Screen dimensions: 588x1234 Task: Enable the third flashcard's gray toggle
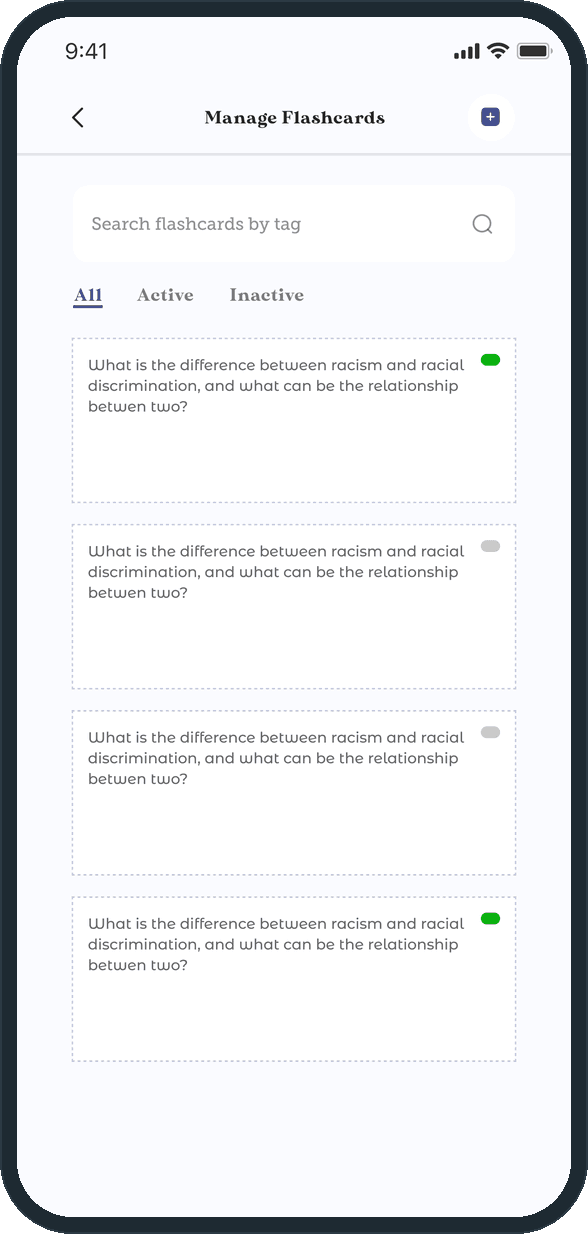click(490, 732)
